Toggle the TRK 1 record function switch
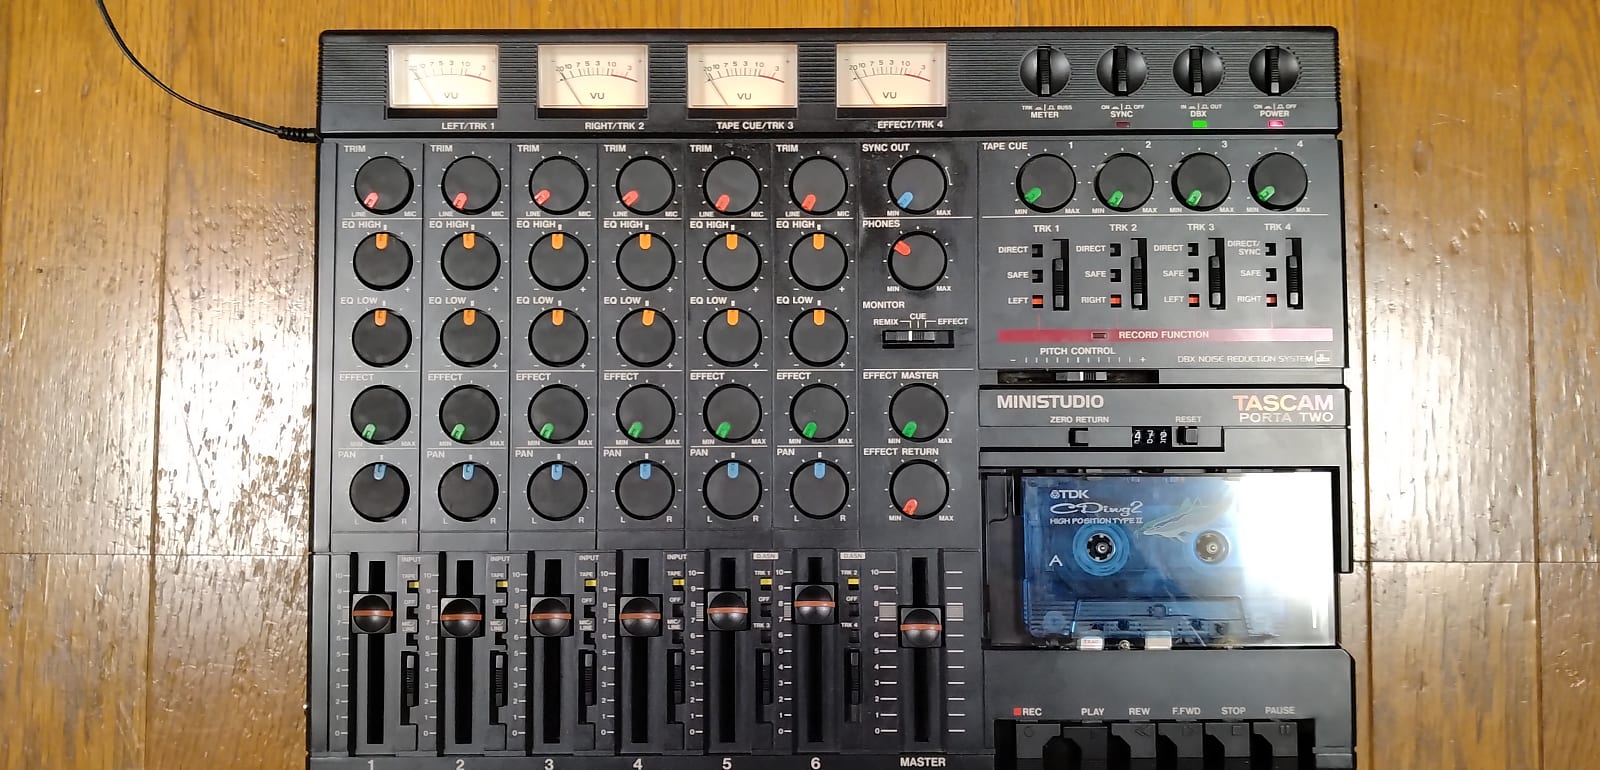The width and height of the screenshot is (1600, 770). point(1060,272)
